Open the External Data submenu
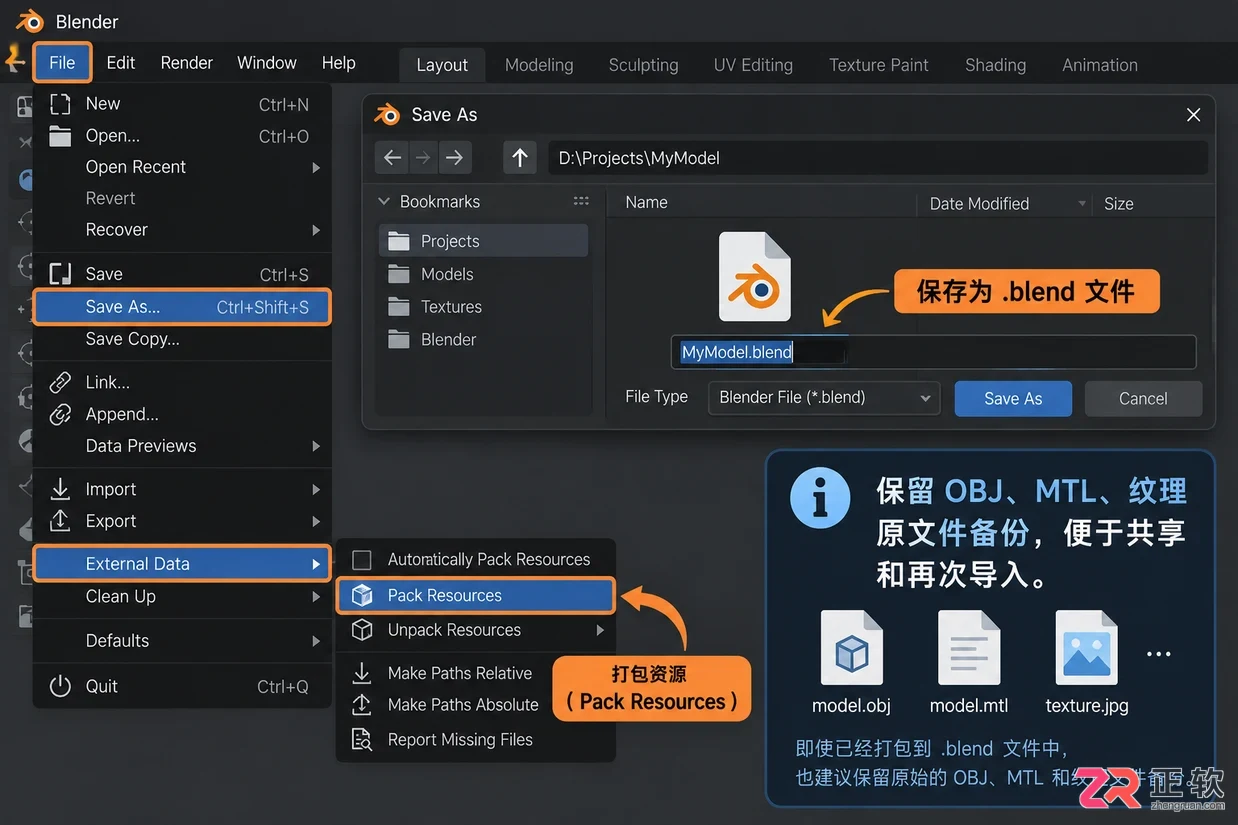The image size is (1238, 825). [182, 564]
